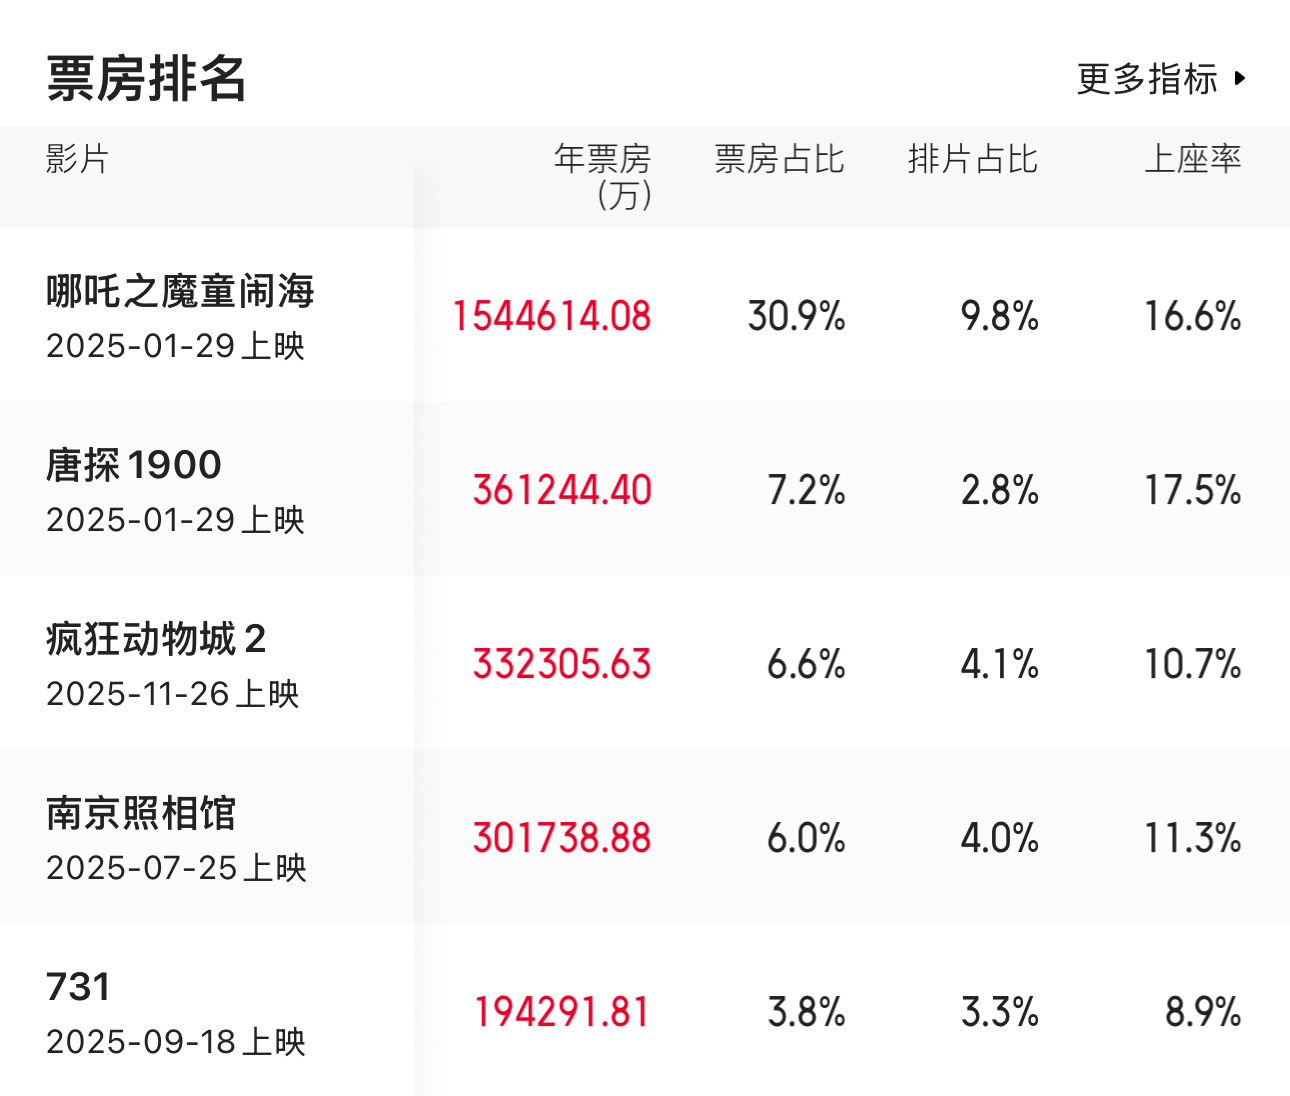Click box office value 361244.40

561,490
